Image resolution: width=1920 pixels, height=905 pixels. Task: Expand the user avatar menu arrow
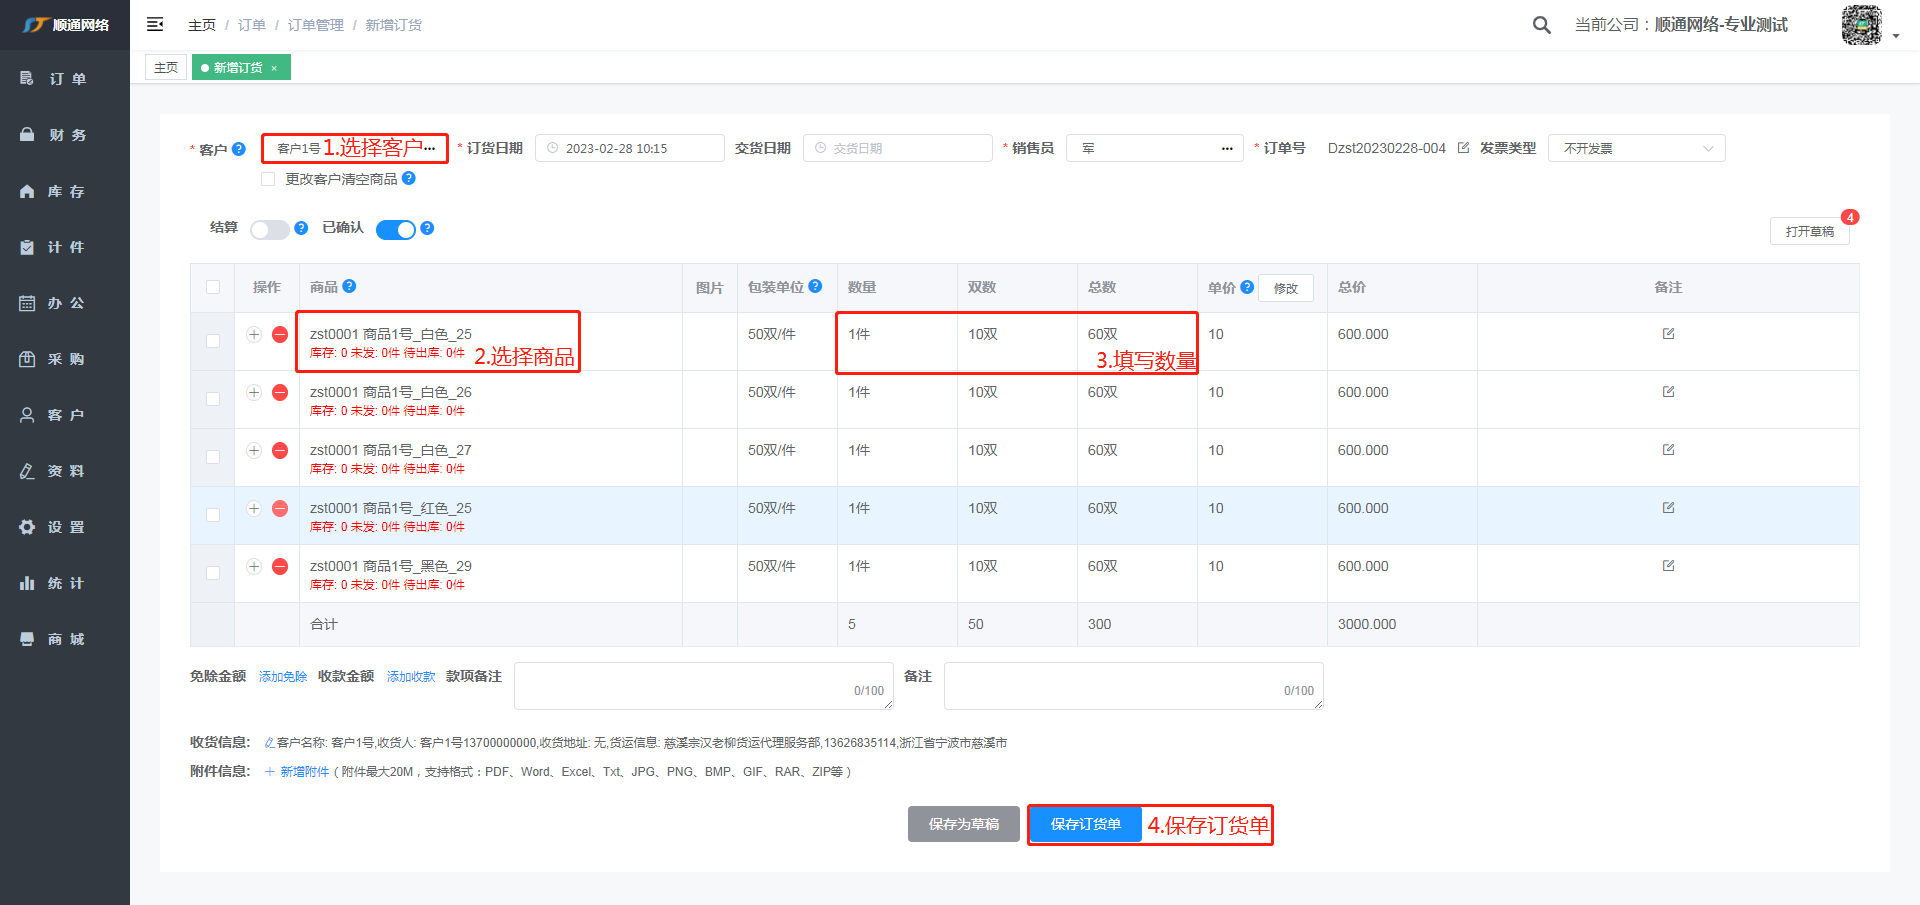pos(1896,36)
